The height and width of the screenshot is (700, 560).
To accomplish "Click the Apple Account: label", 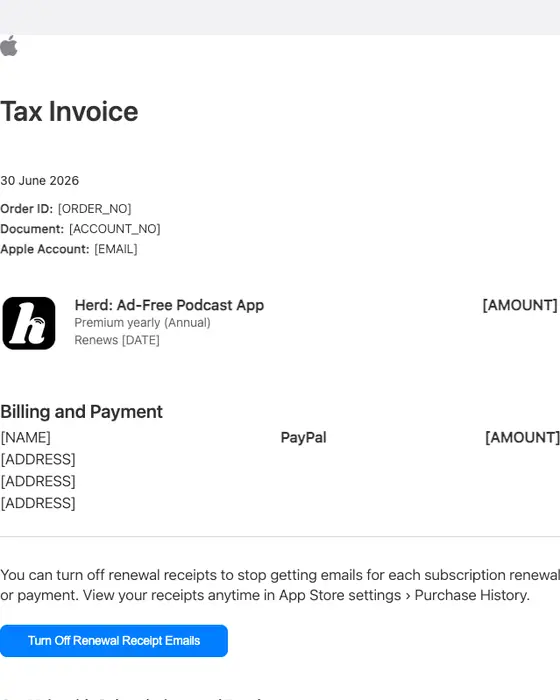I will point(45,249).
